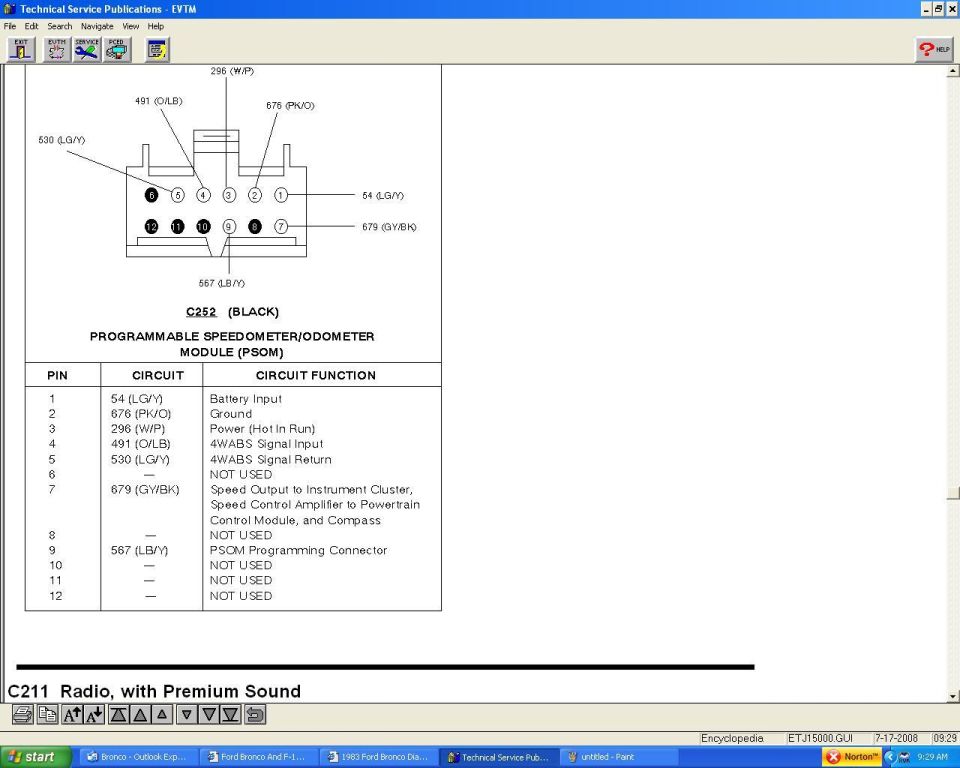
Task: Page down using large down triangle icon
Action: coord(209,714)
